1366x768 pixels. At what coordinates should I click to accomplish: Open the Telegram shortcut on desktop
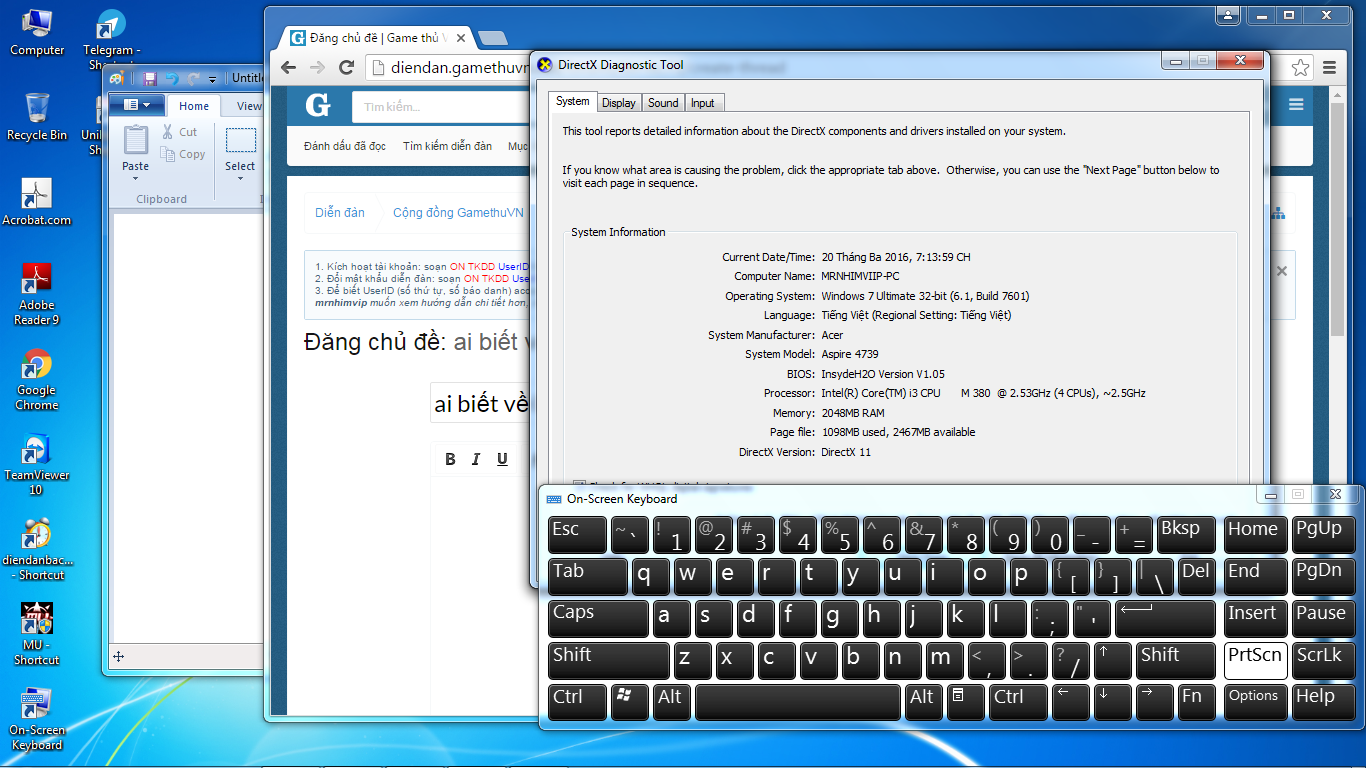(111, 38)
